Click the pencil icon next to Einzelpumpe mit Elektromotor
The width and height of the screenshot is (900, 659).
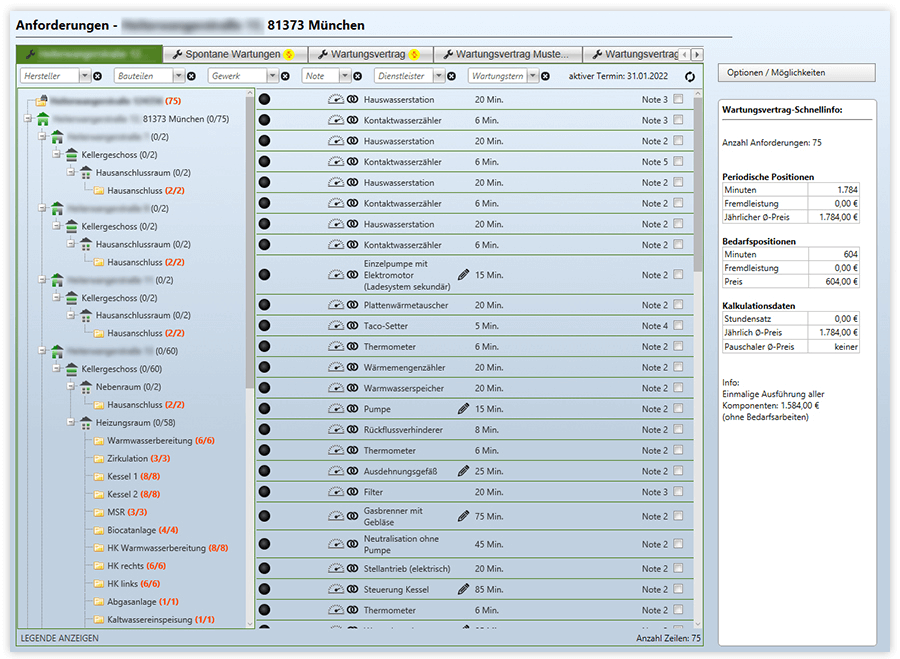pyautogui.click(x=463, y=274)
